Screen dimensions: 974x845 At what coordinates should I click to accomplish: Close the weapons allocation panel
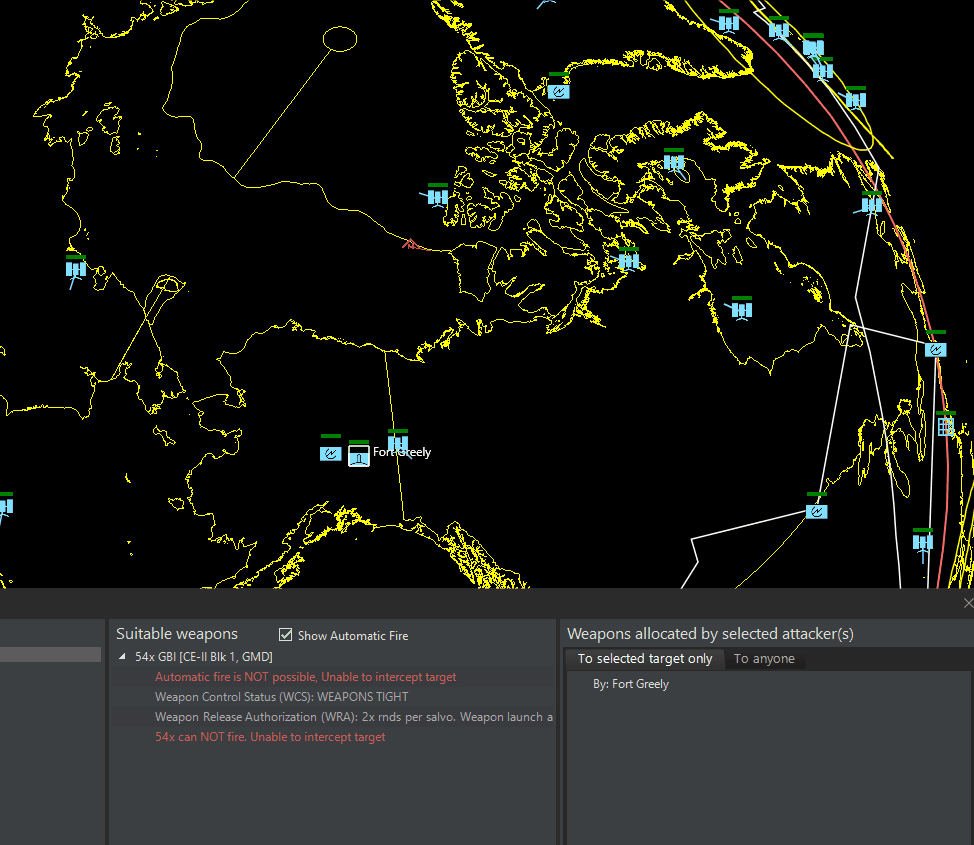(968, 603)
